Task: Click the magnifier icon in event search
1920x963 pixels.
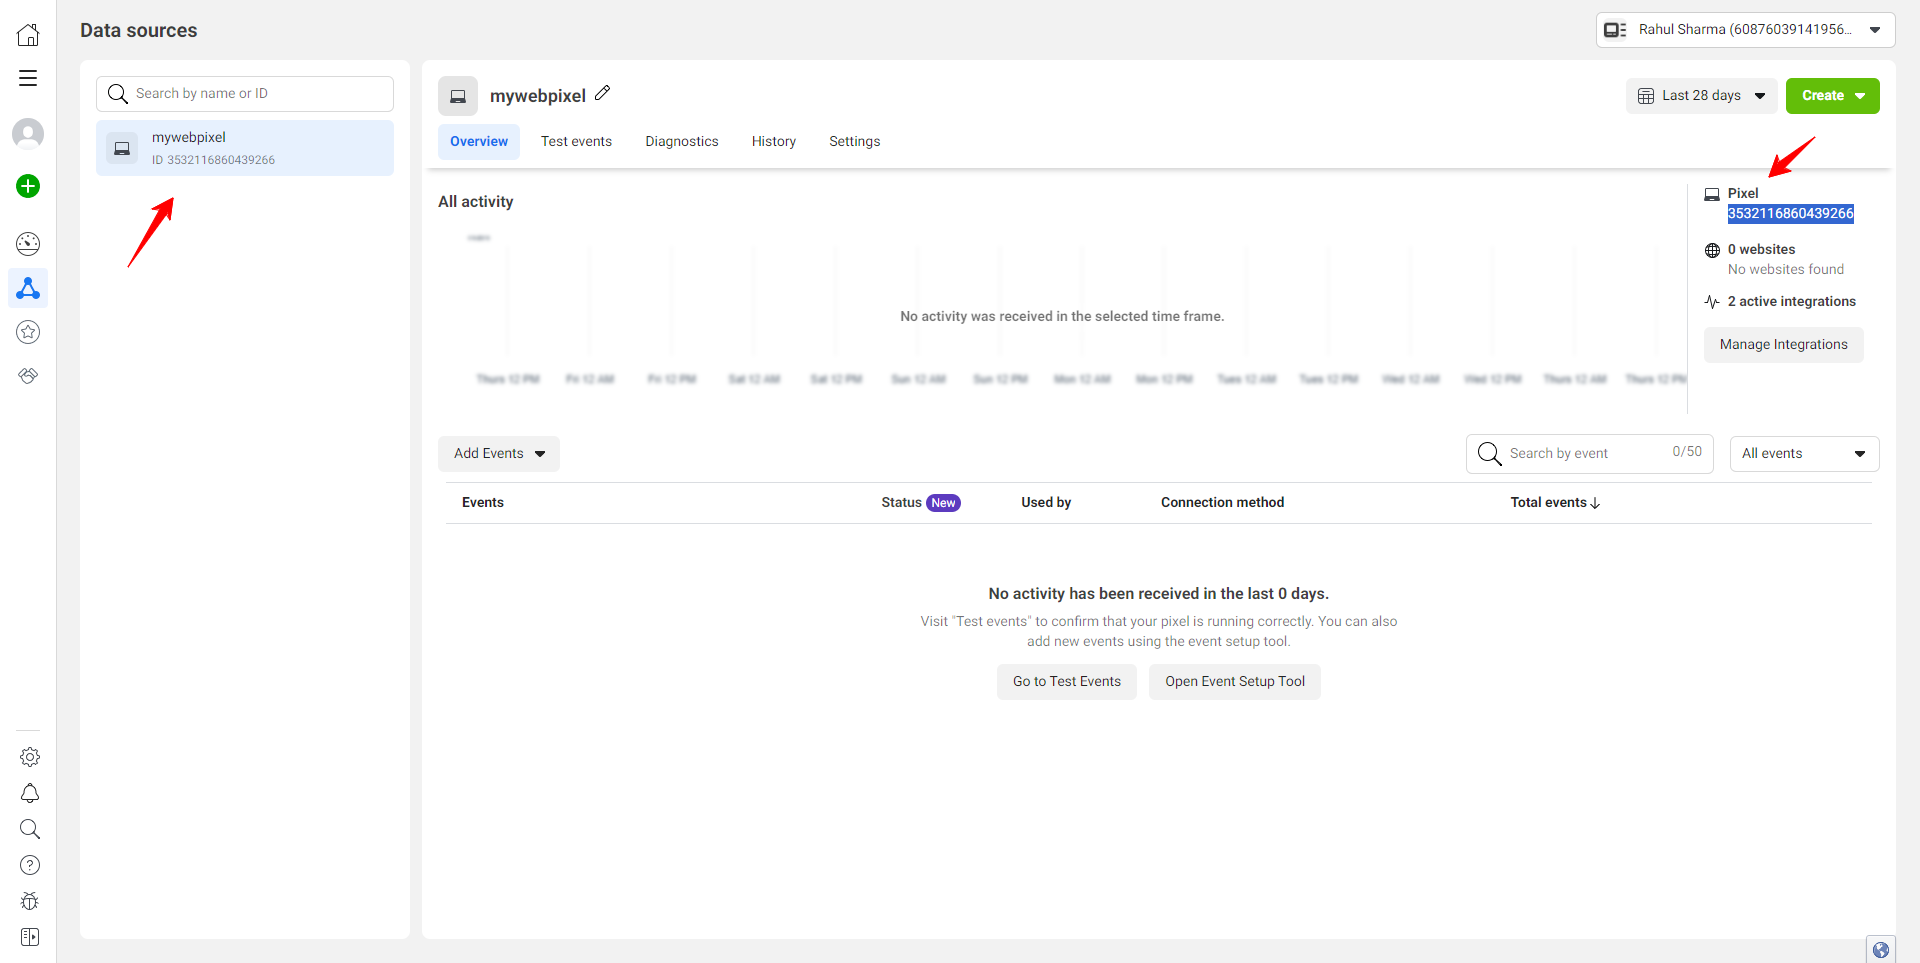Action: (1489, 454)
